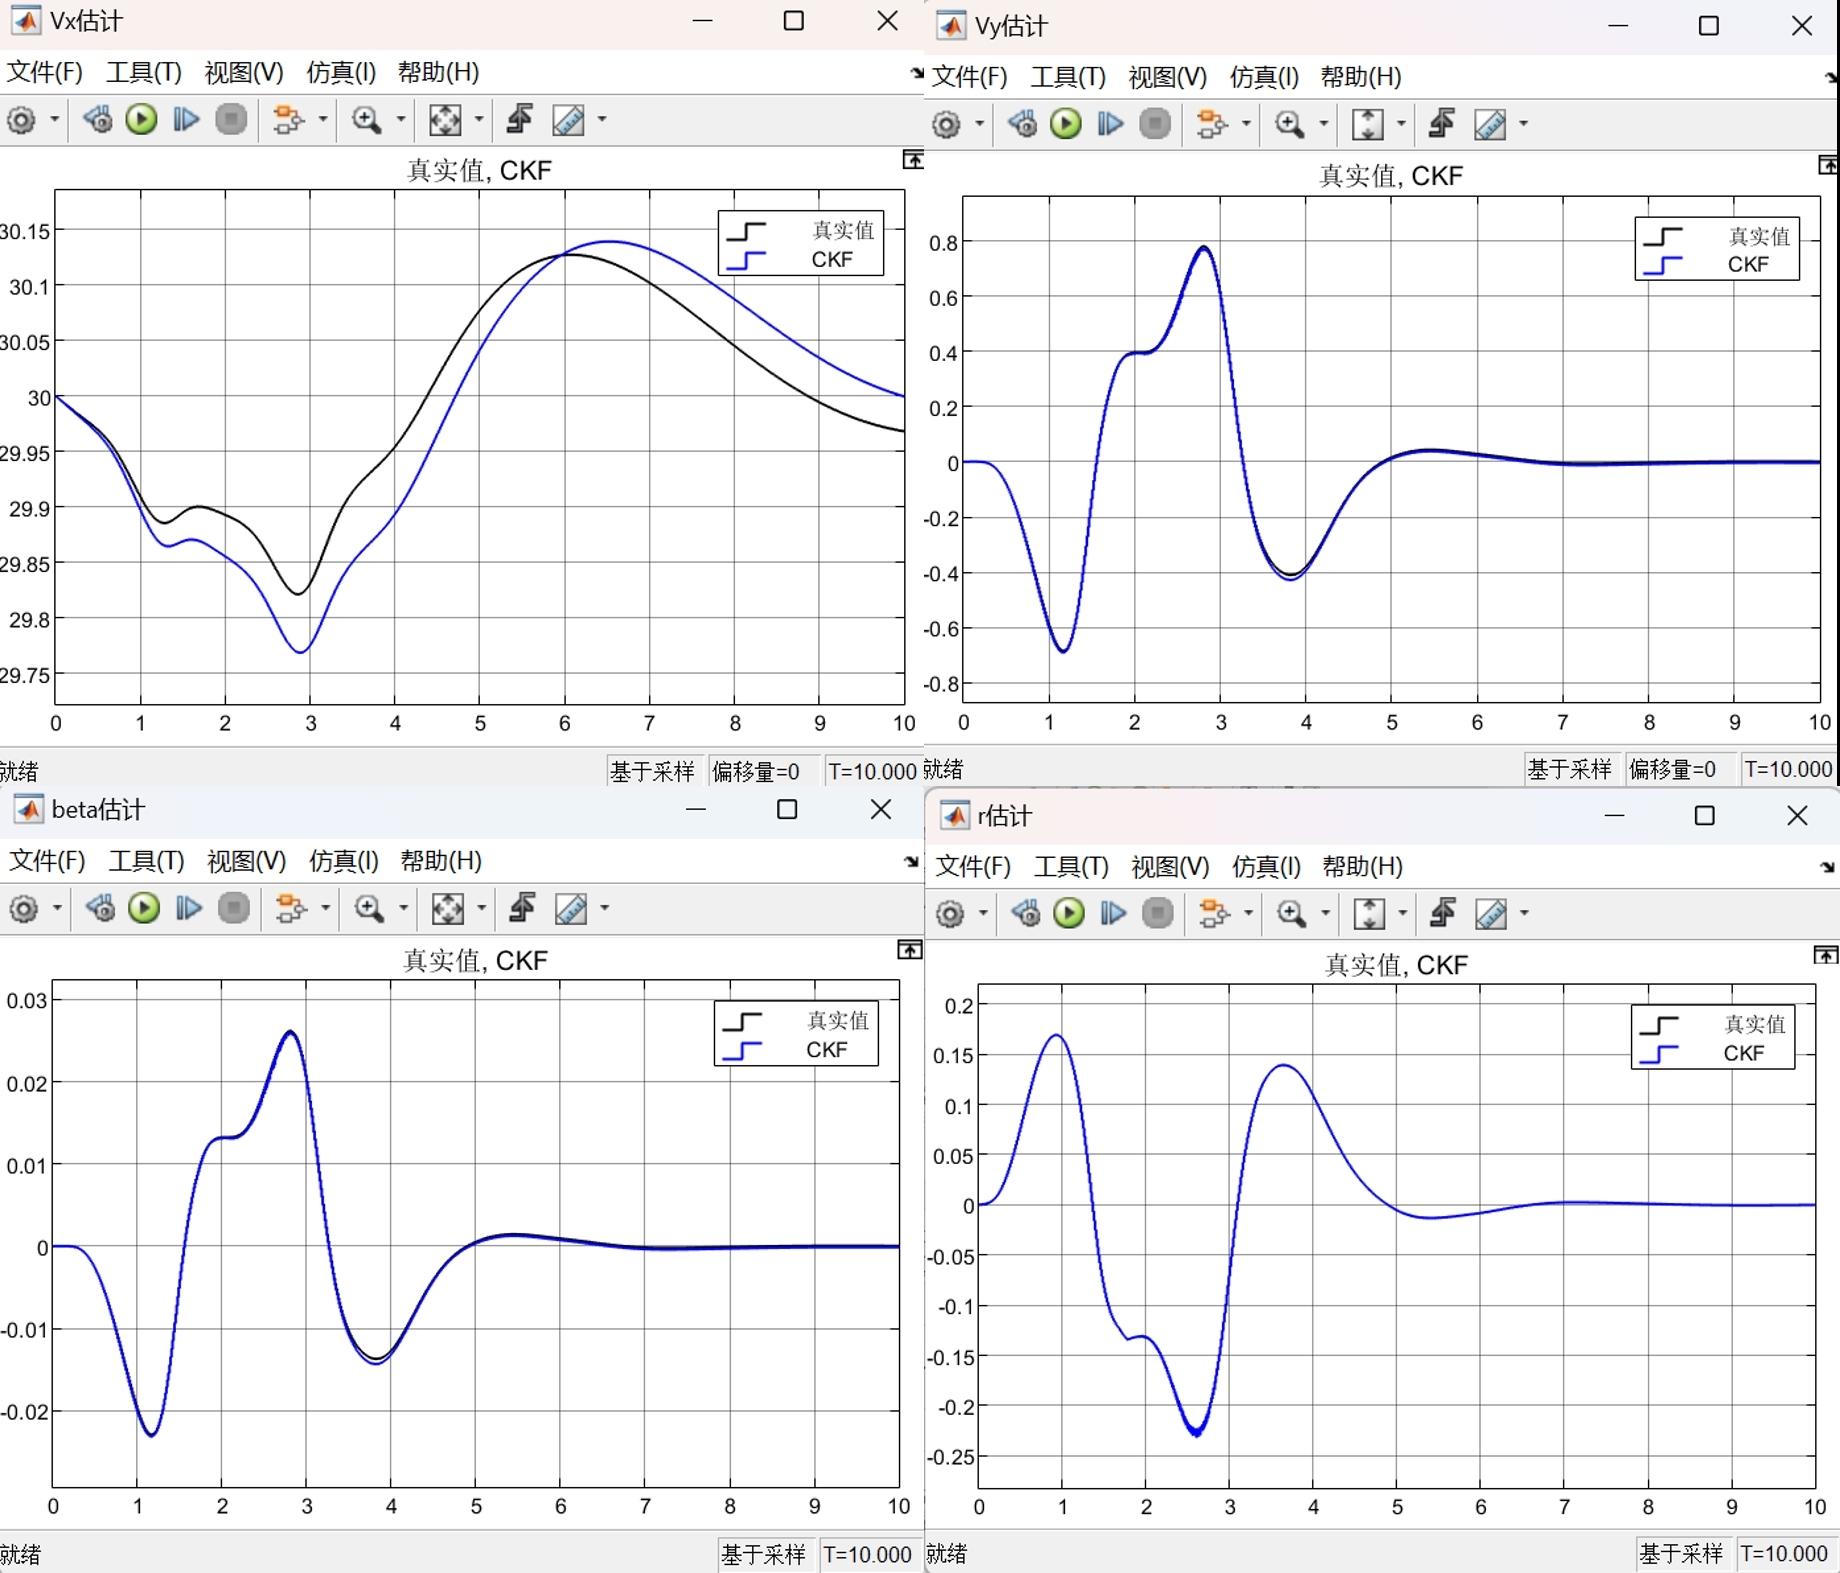Screen dimensions: 1840x1573
Task: Toggle 真实值 legend entry in r估计 plot
Action: (x=1713, y=1025)
